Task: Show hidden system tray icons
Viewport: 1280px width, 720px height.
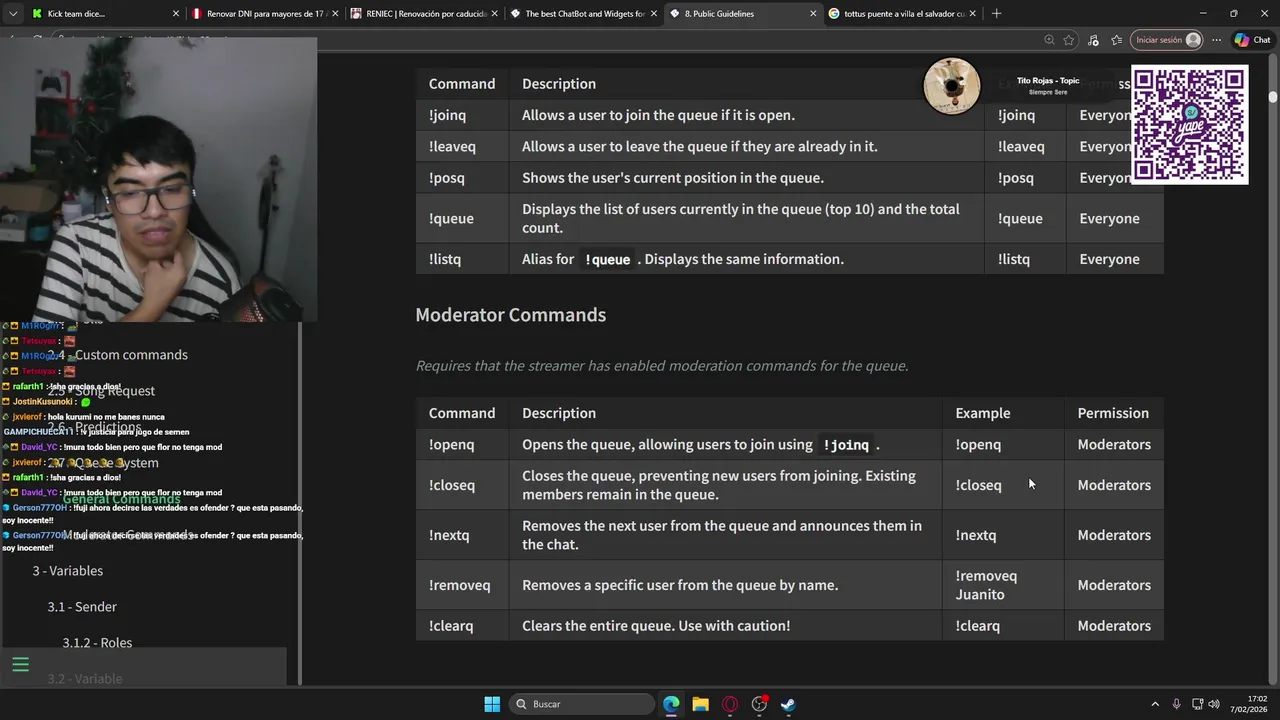Action: point(1155,704)
